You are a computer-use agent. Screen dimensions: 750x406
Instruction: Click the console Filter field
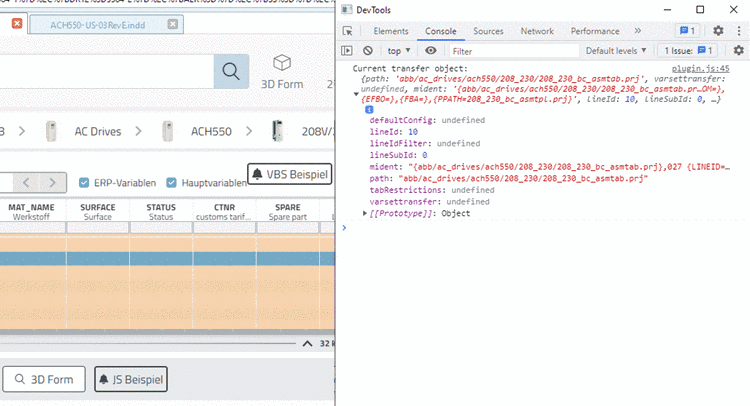pyautogui.click(x=514, y=51)
